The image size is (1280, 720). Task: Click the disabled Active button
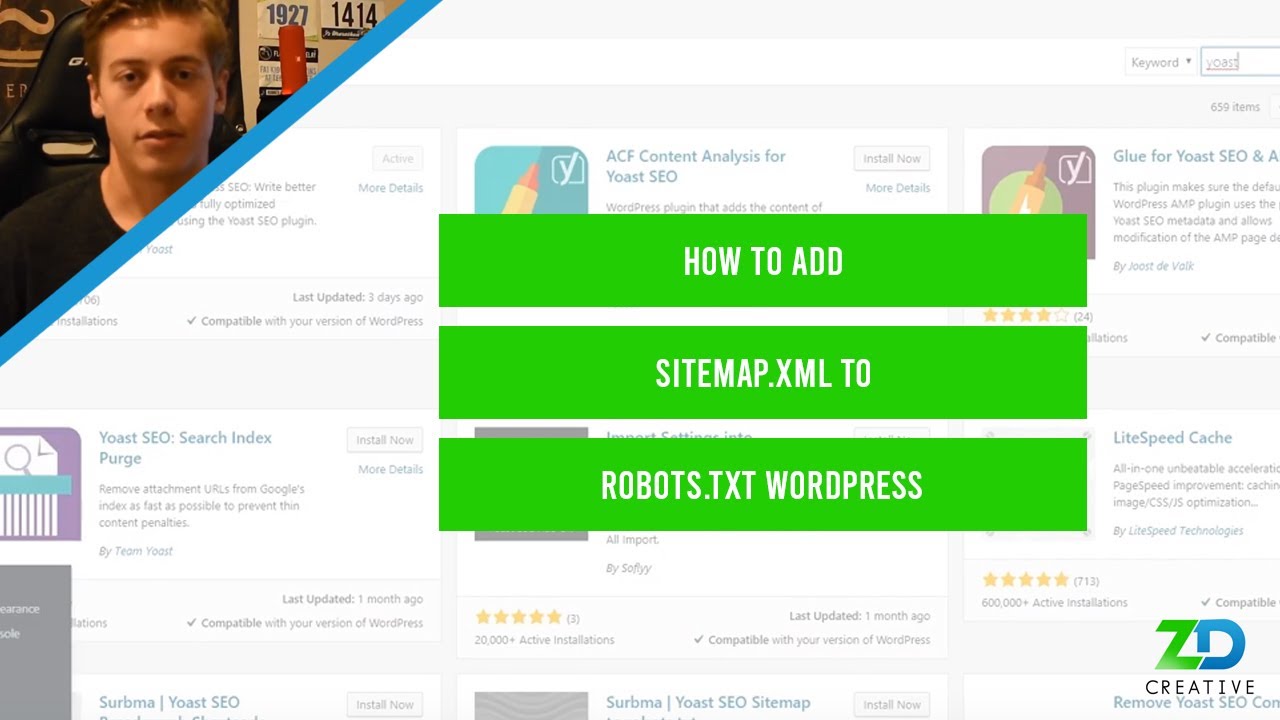click(397, 158)
